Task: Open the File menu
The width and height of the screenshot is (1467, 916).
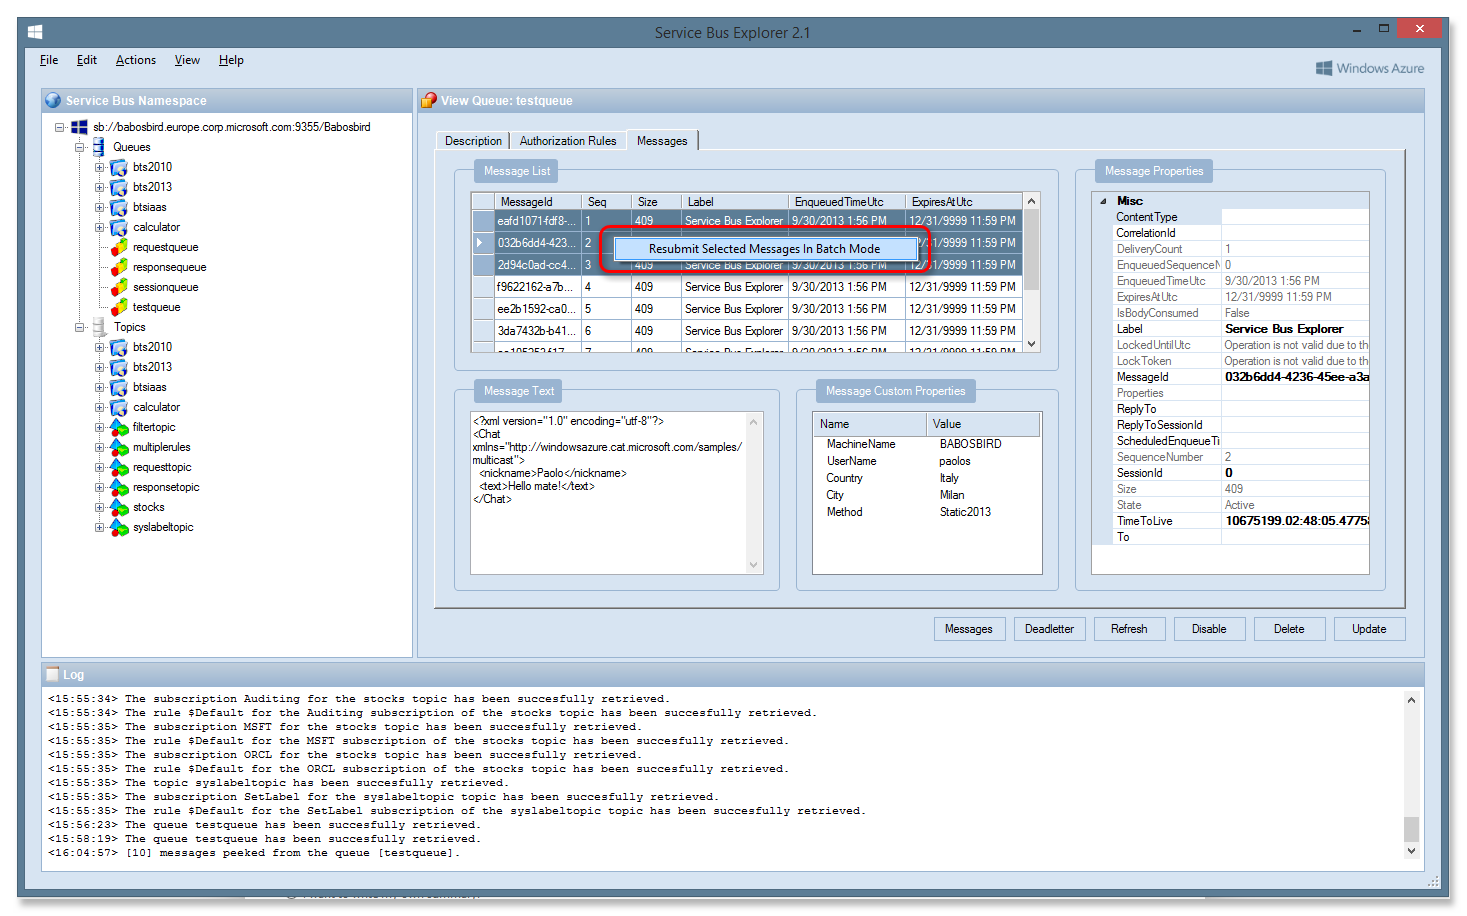Action: [49, 60]
